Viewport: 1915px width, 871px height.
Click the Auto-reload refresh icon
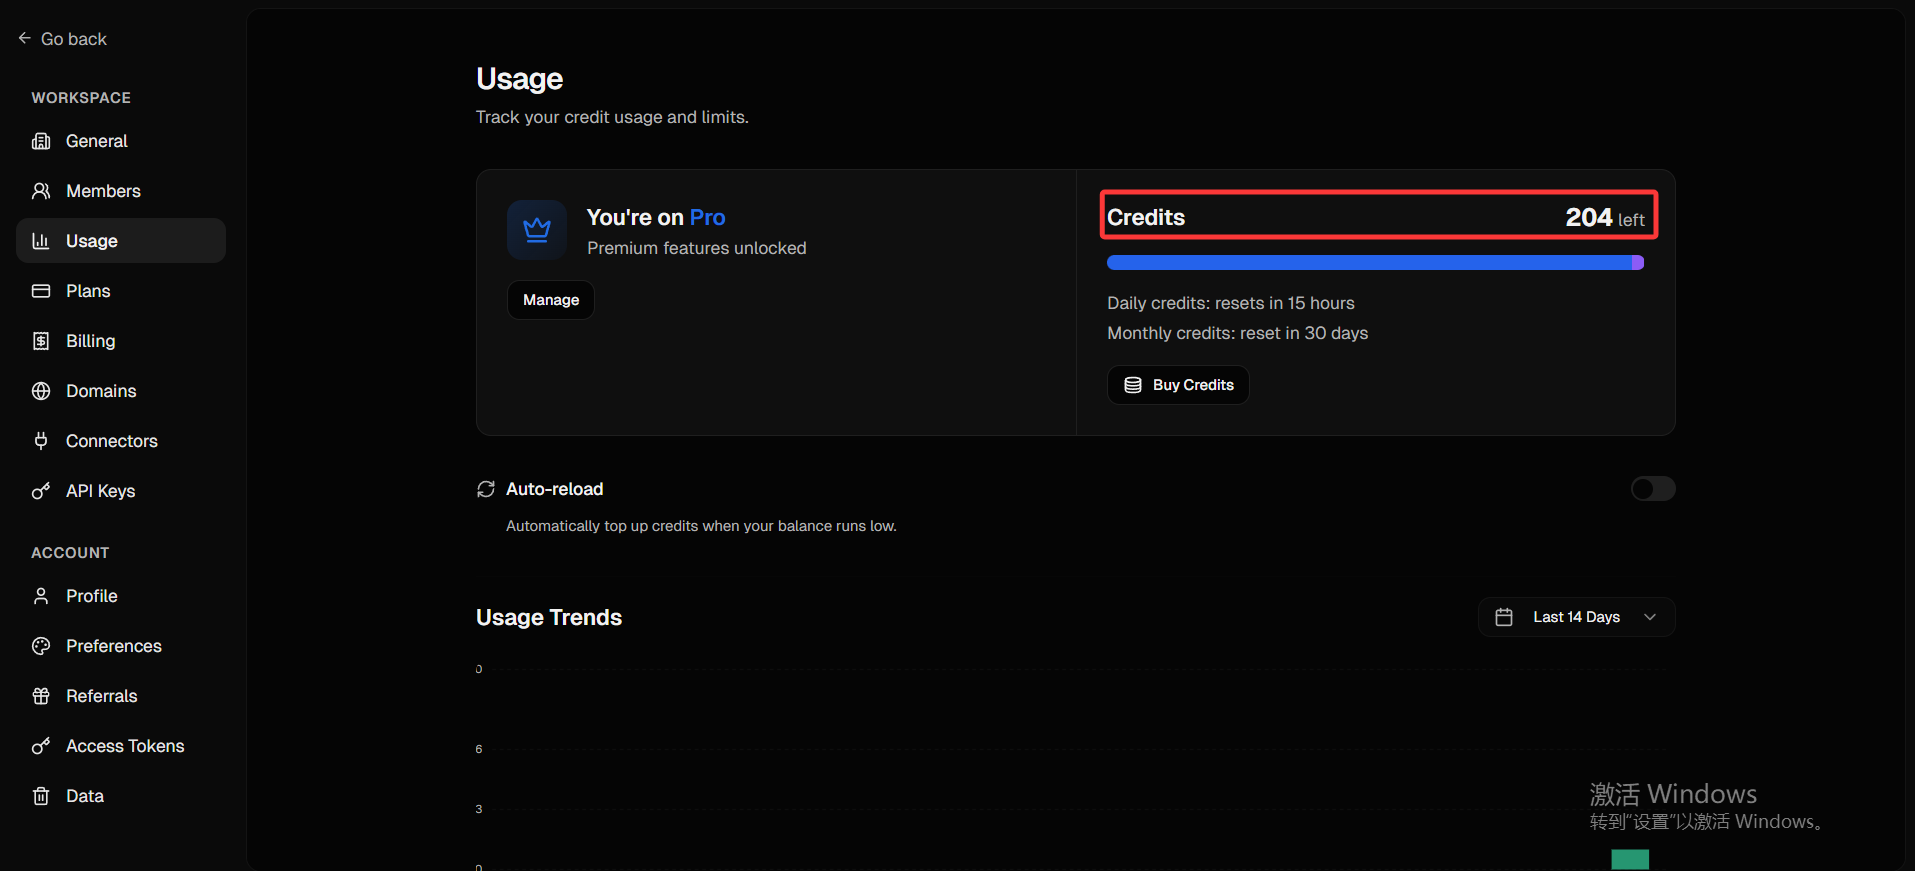point(486,489)
